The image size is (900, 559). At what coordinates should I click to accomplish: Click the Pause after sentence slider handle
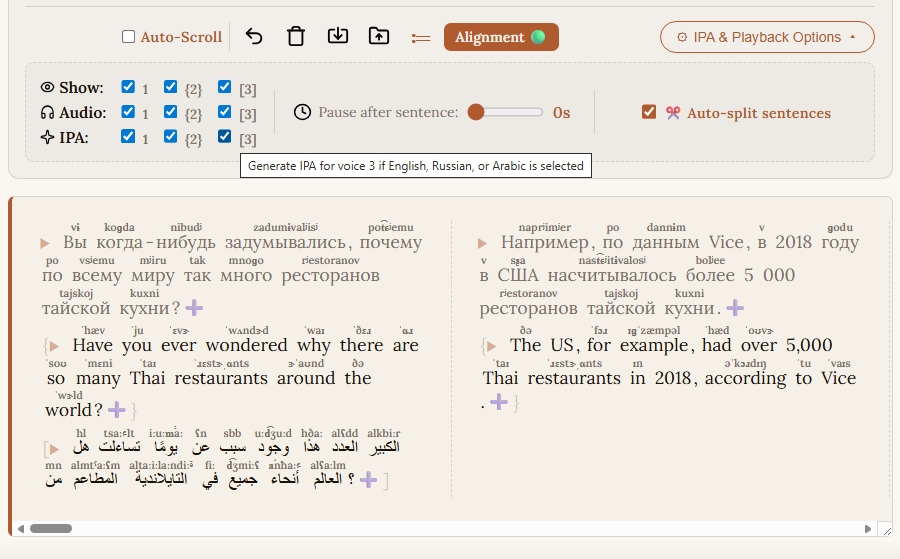(476, 112)
